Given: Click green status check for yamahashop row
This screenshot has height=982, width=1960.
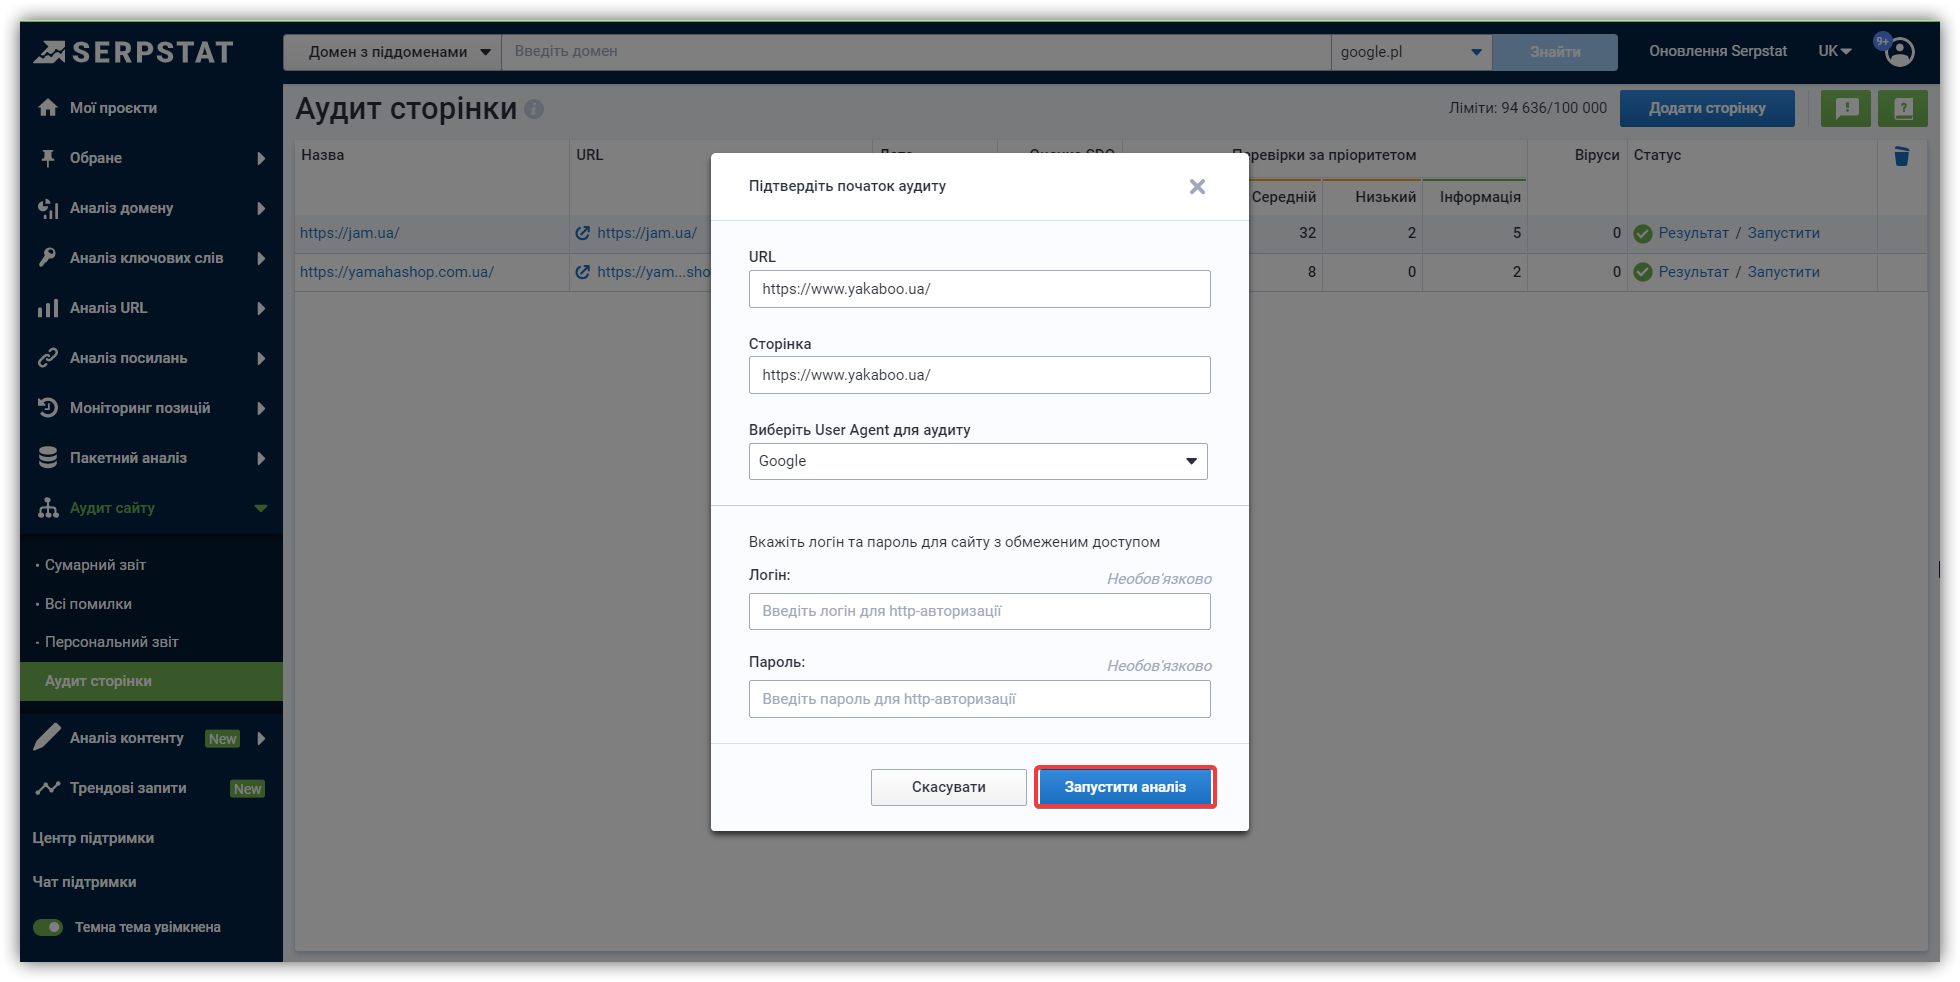Looking at the screenshot, I should [x=1642, y=272].
